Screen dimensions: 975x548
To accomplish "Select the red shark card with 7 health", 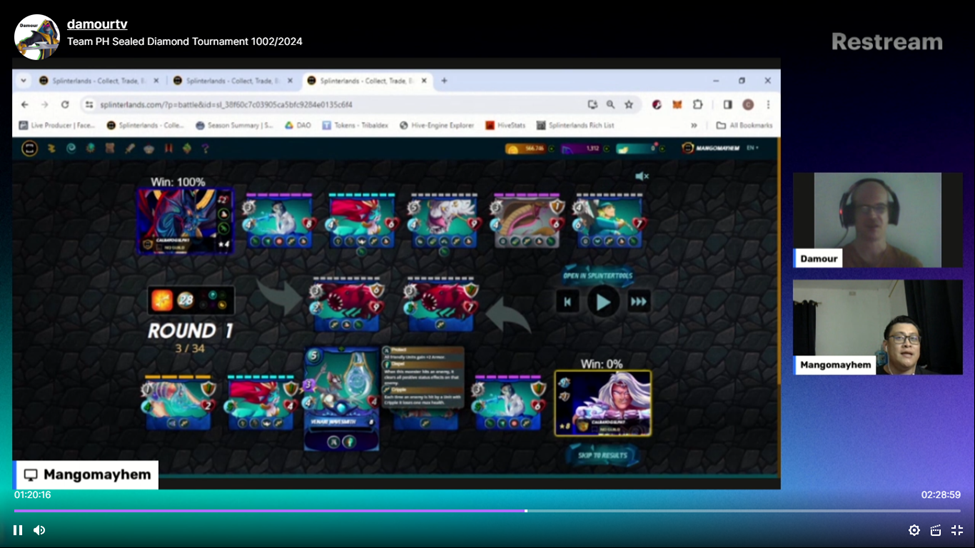I will (x=441, y=304).
